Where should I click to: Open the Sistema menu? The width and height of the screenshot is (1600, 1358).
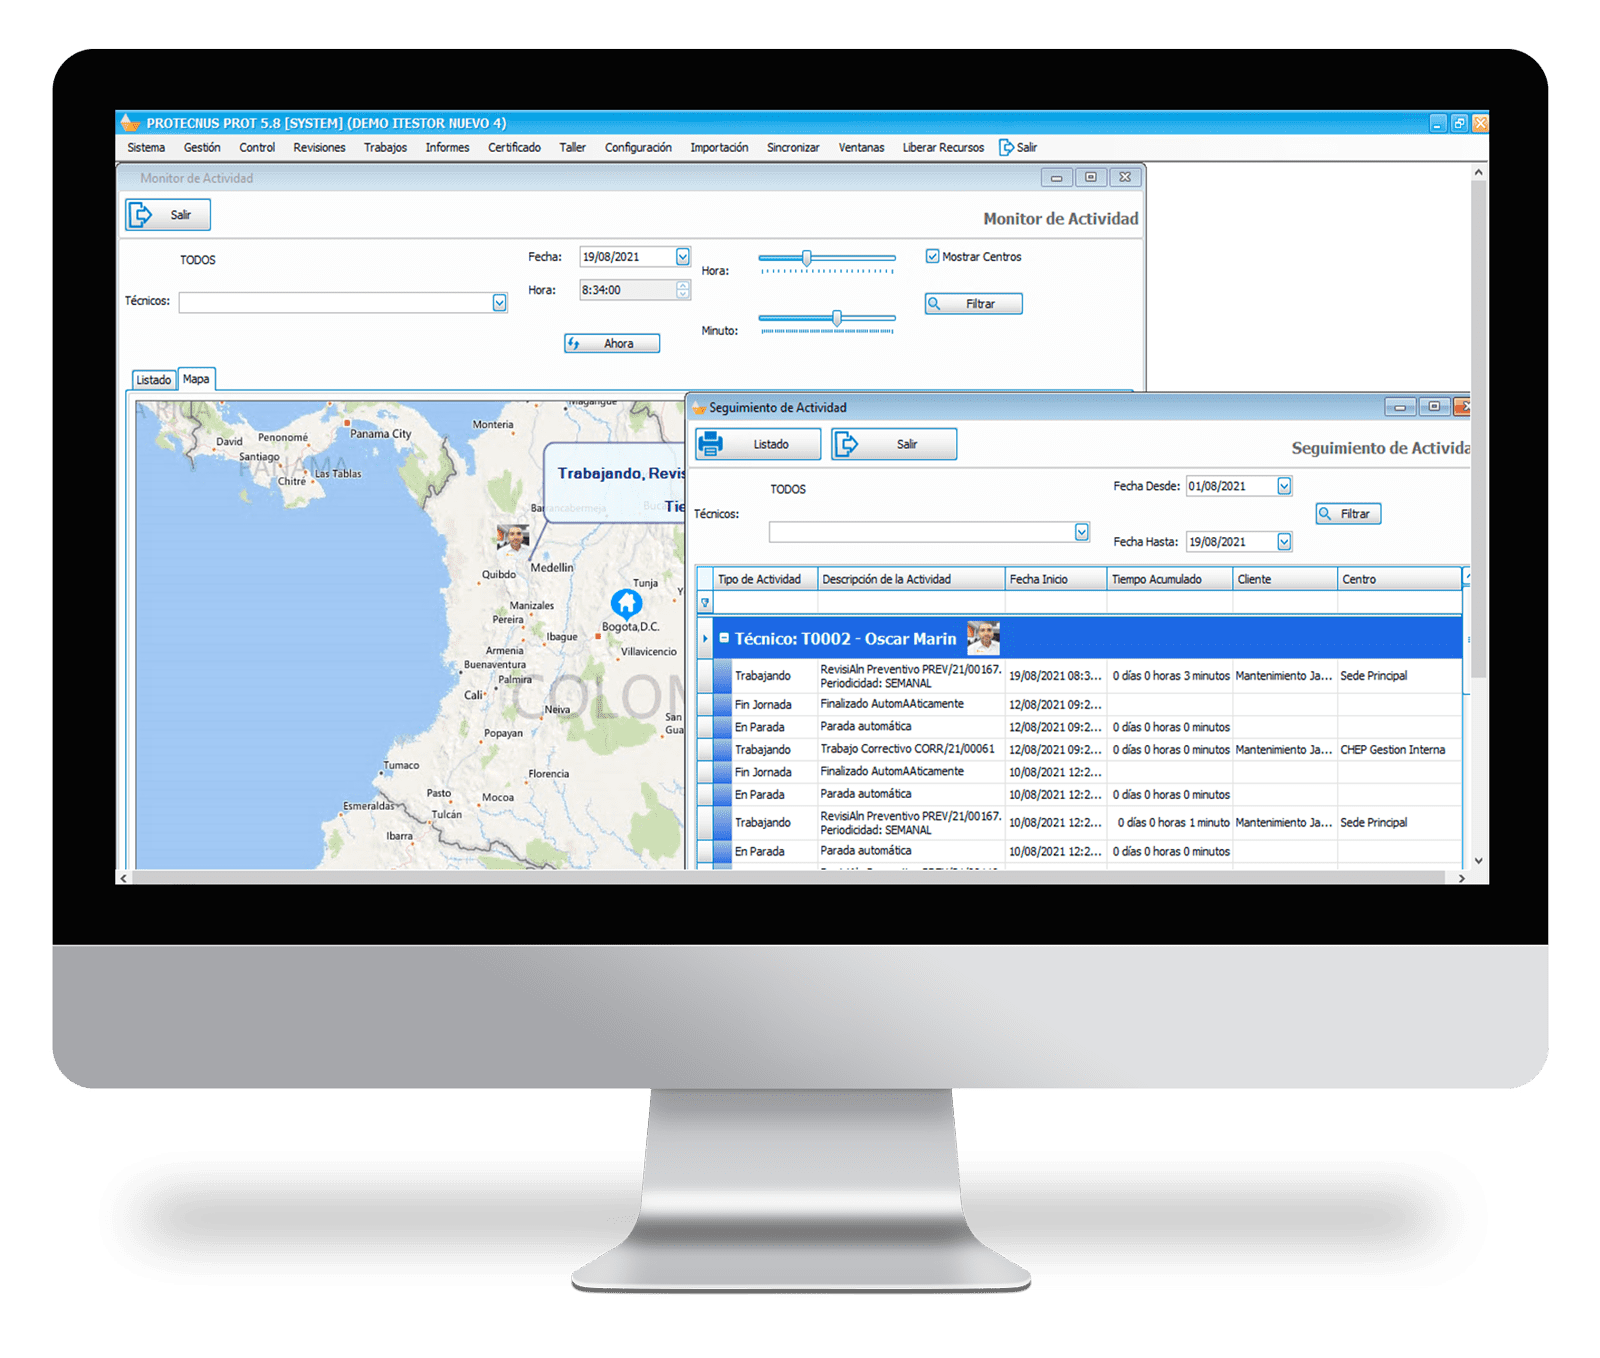(x=146, y=147)
